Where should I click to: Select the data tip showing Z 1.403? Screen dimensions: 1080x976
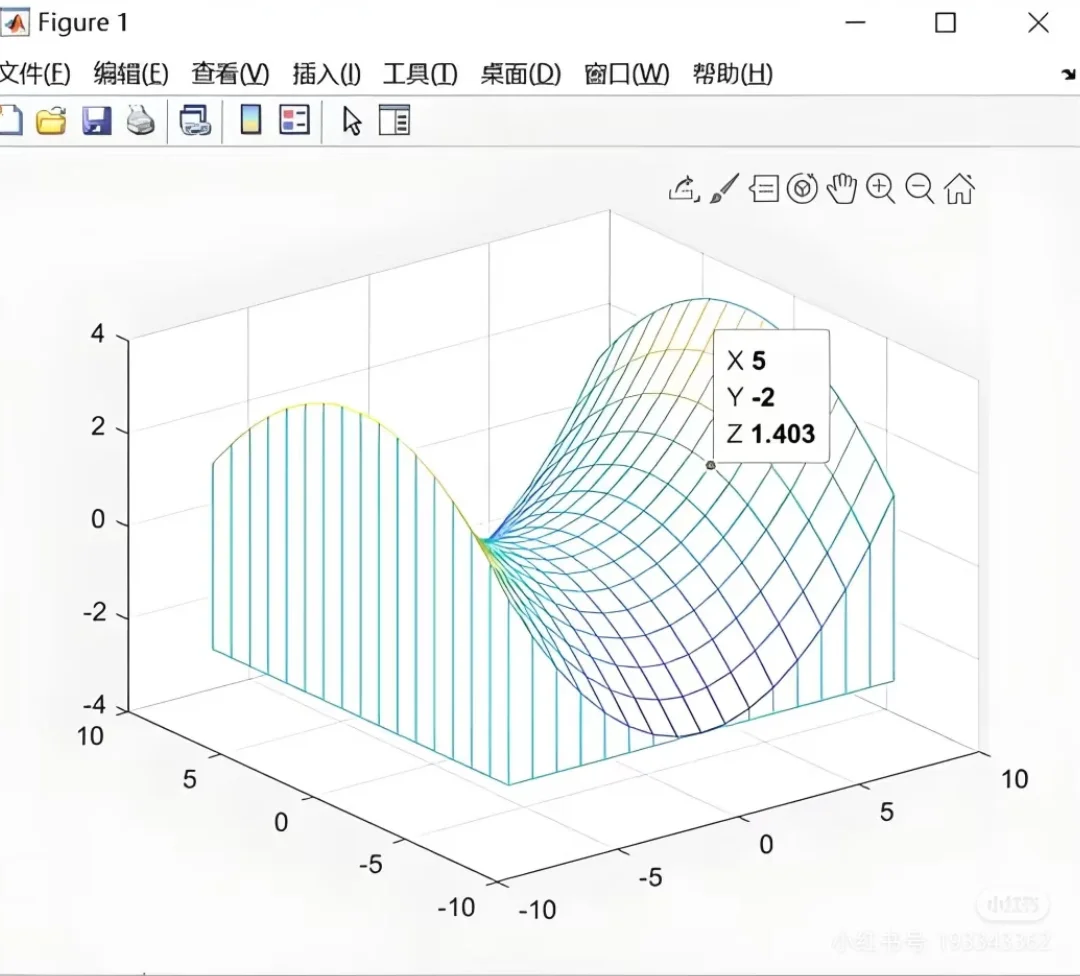point(770,397)
